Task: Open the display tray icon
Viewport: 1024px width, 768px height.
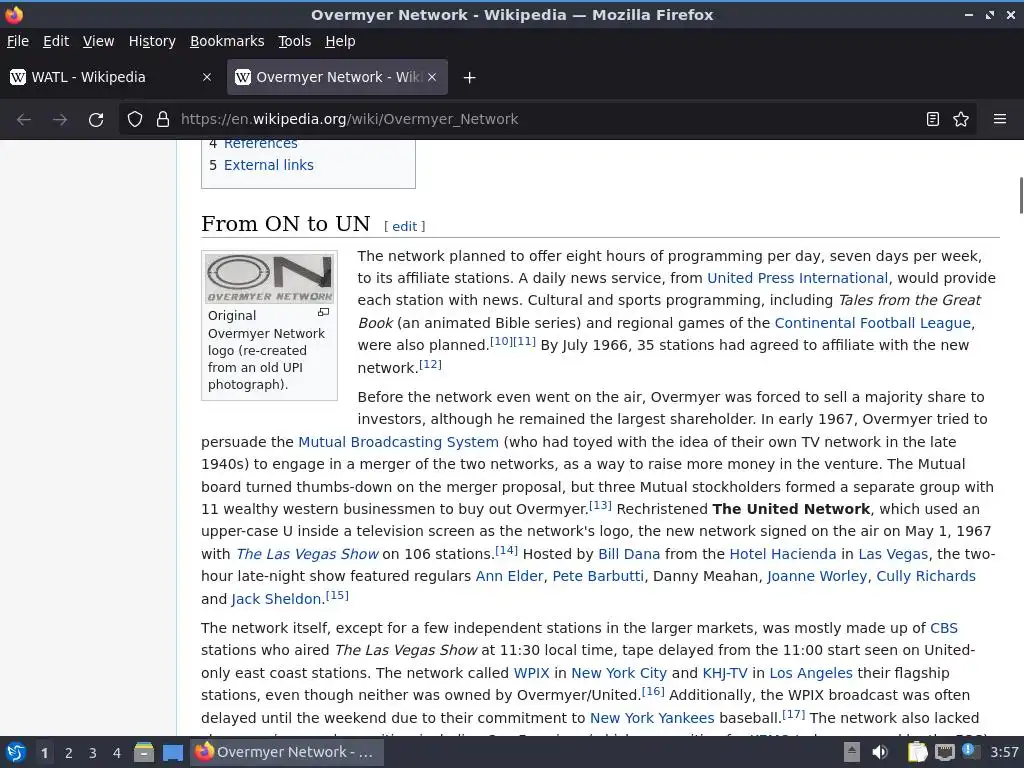Action: pos(944,752)
